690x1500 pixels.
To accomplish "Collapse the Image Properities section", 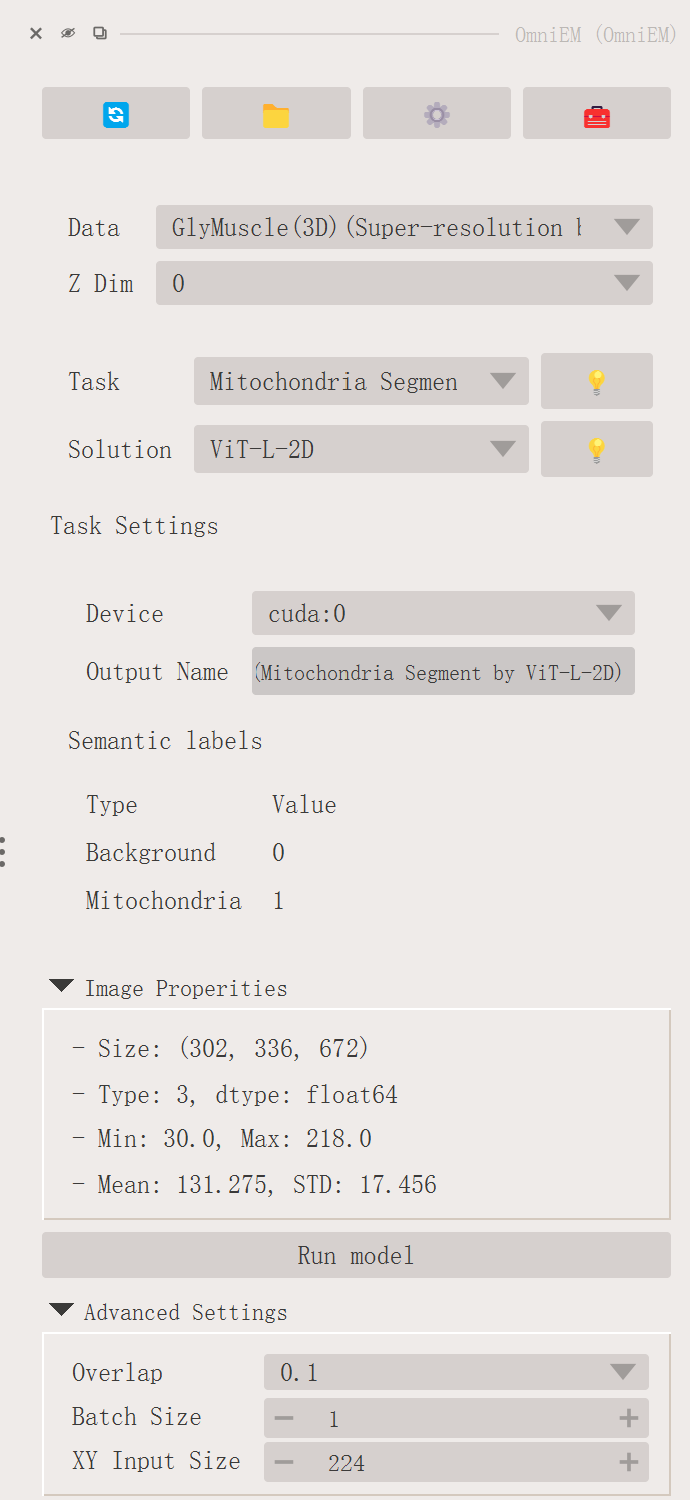I will pos(61,987).
